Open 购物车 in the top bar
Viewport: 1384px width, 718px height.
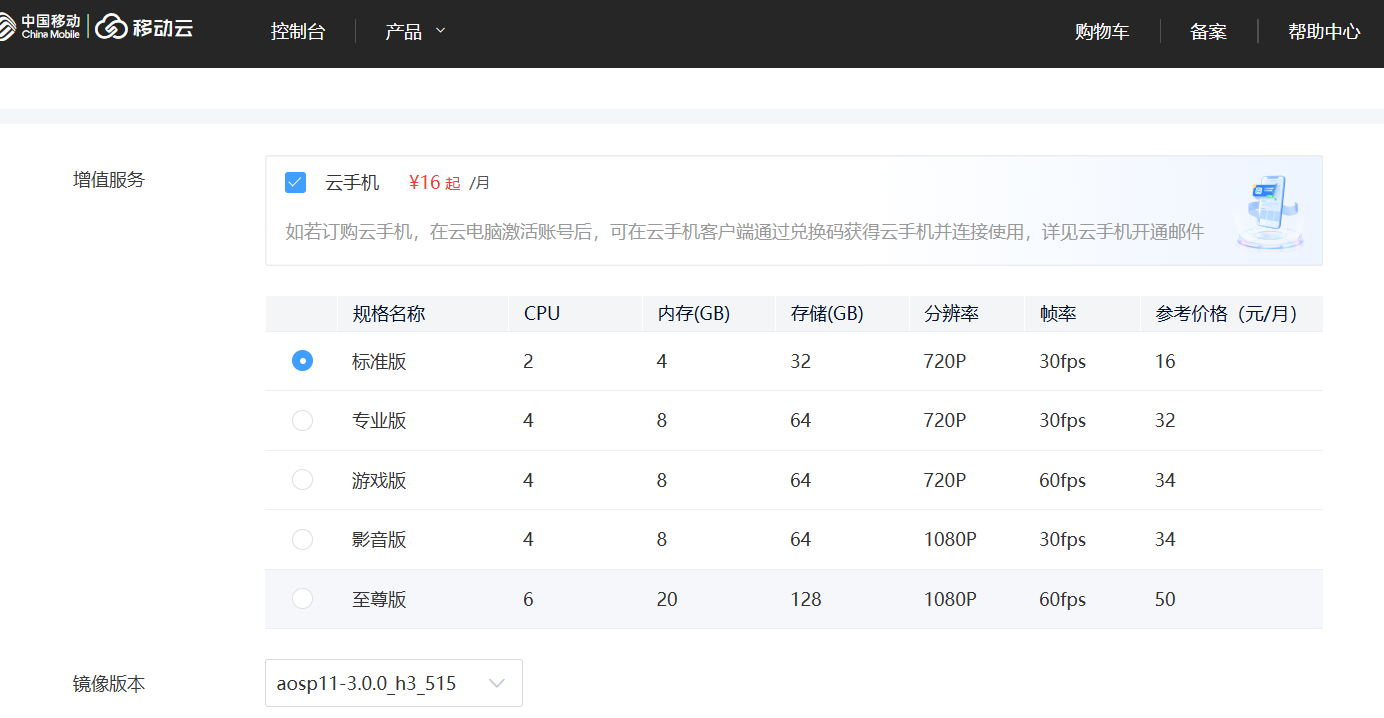[1102, 32]
